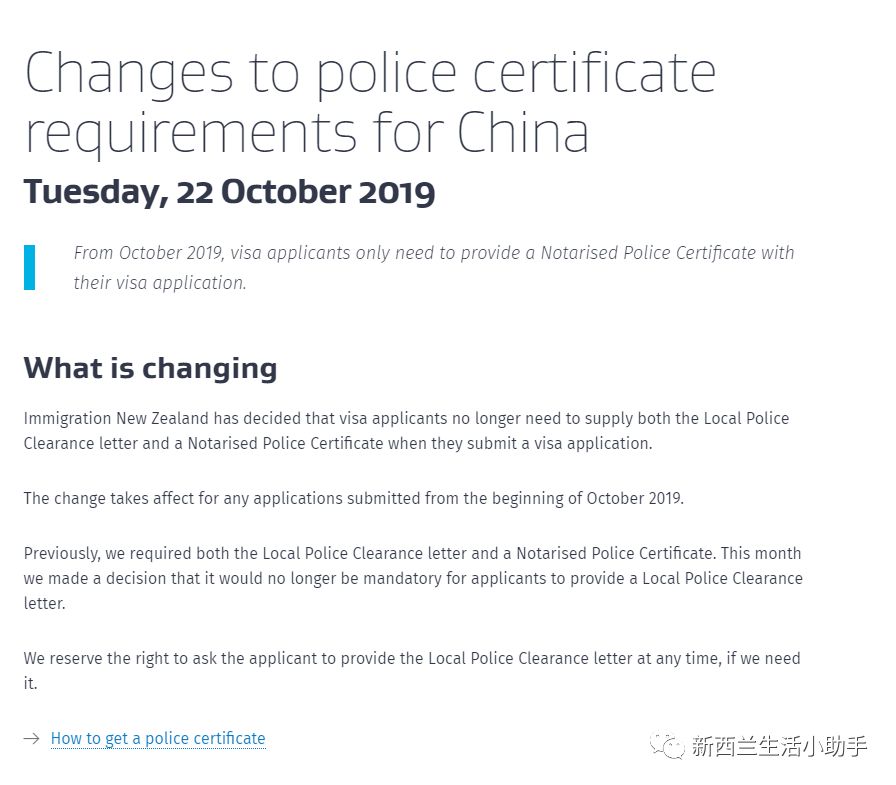Click the 'What is changing' section heading
This screenshot has height=785, width=896.
[150, 369]
